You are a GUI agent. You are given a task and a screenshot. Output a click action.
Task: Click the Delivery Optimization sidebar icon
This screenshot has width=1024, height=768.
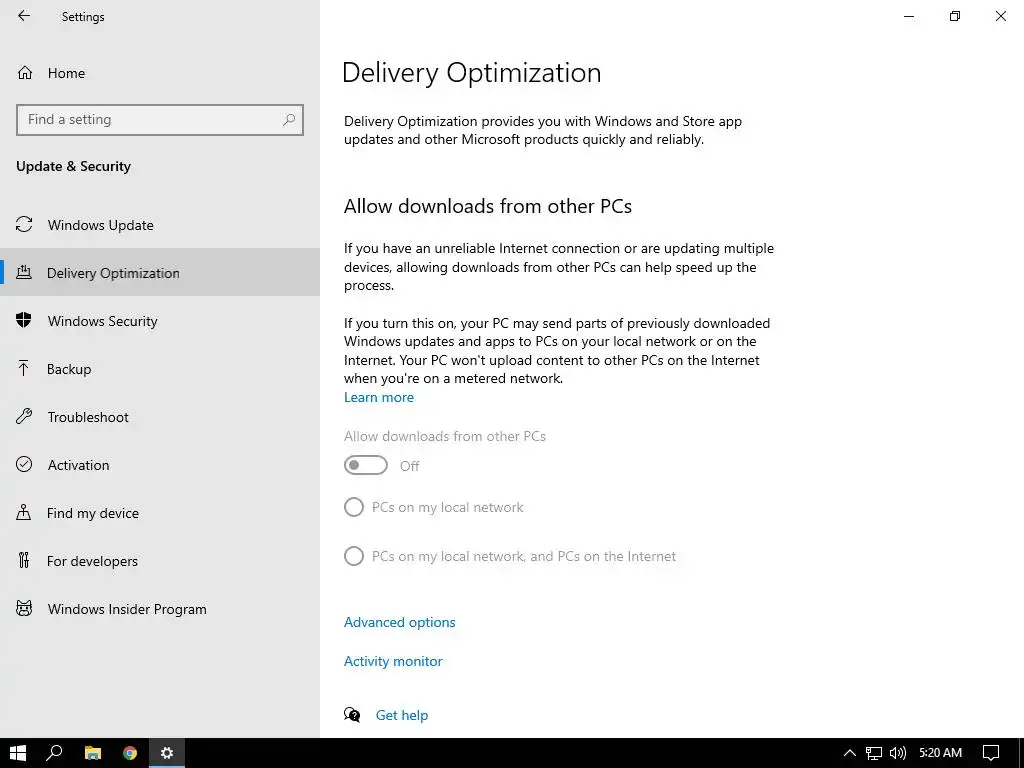coord(24,272)
